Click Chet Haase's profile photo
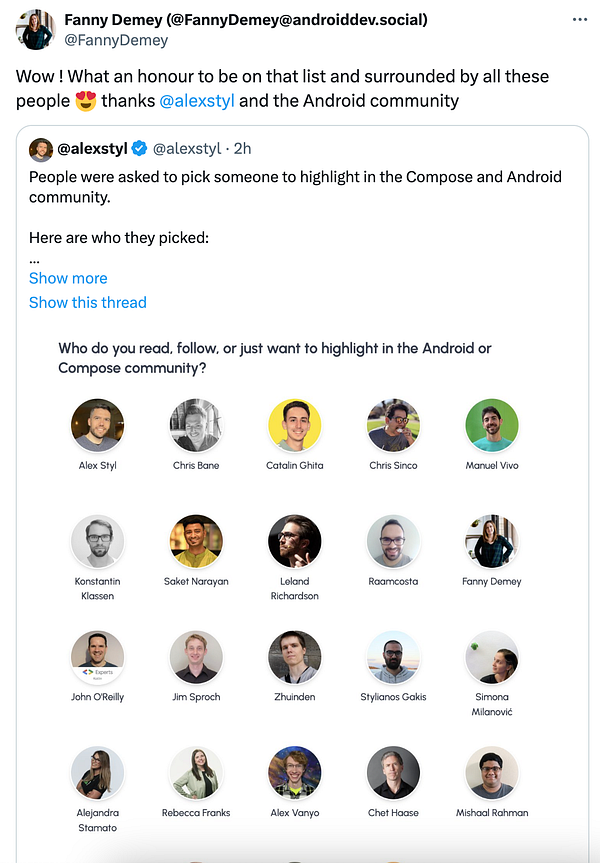 (393, 773)
